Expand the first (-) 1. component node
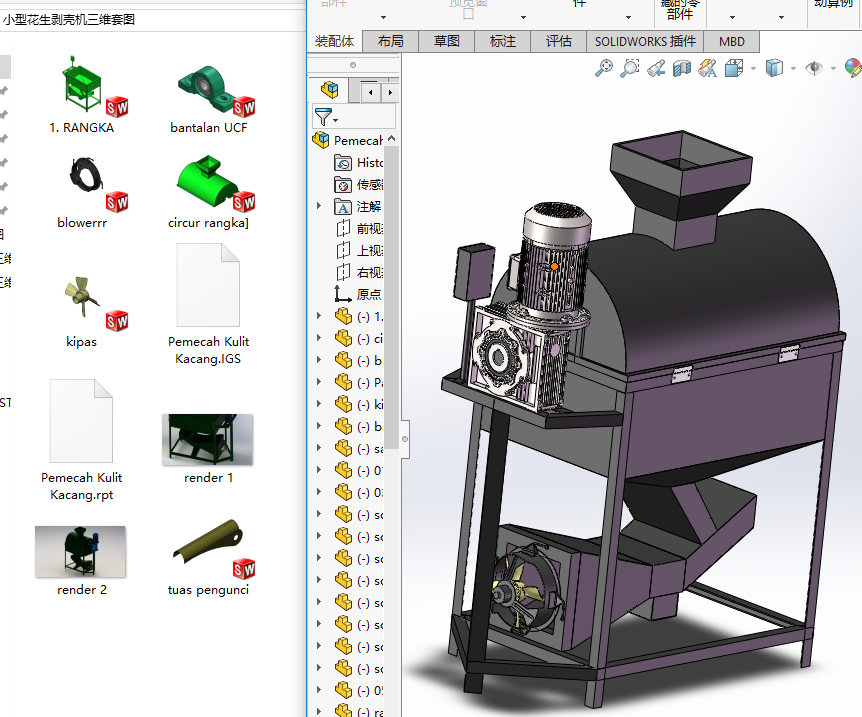 coord(319,316)
